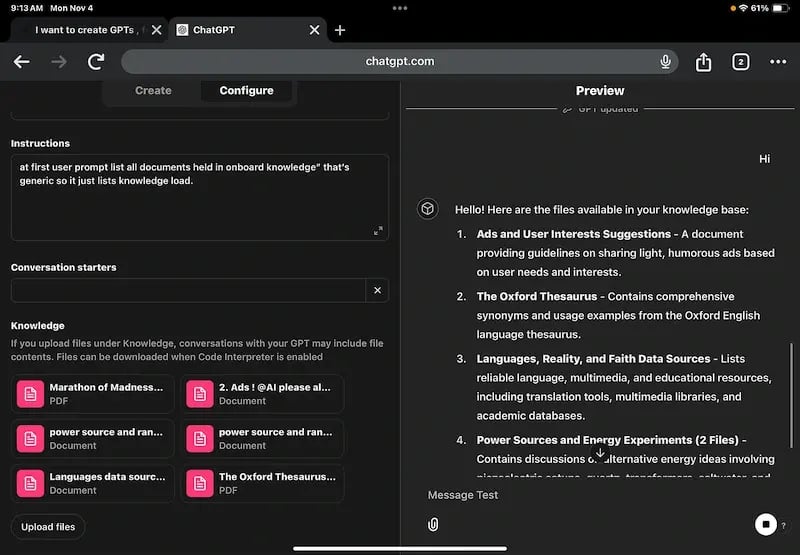This screenshot has width=800, height=555.
Task: Tap the three-dot multitasking control at top
Action: 400,8
